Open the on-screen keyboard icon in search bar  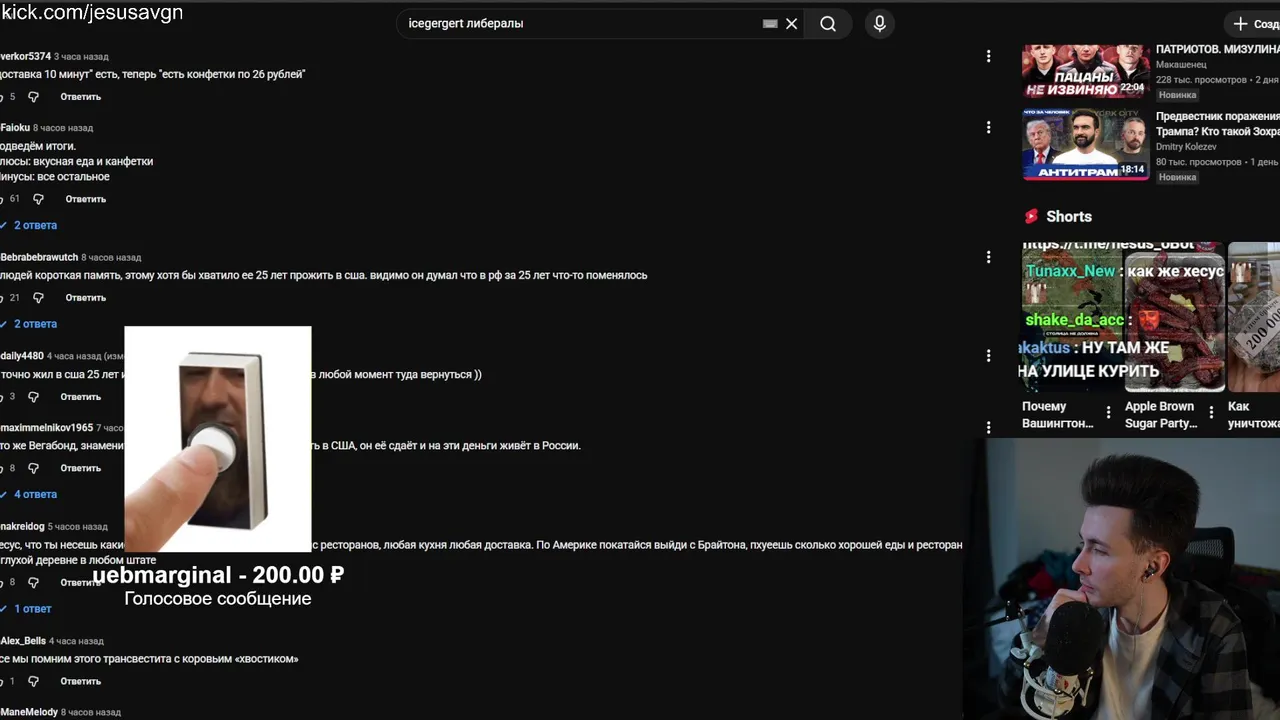pyautogui.click(x=770, y=23)
